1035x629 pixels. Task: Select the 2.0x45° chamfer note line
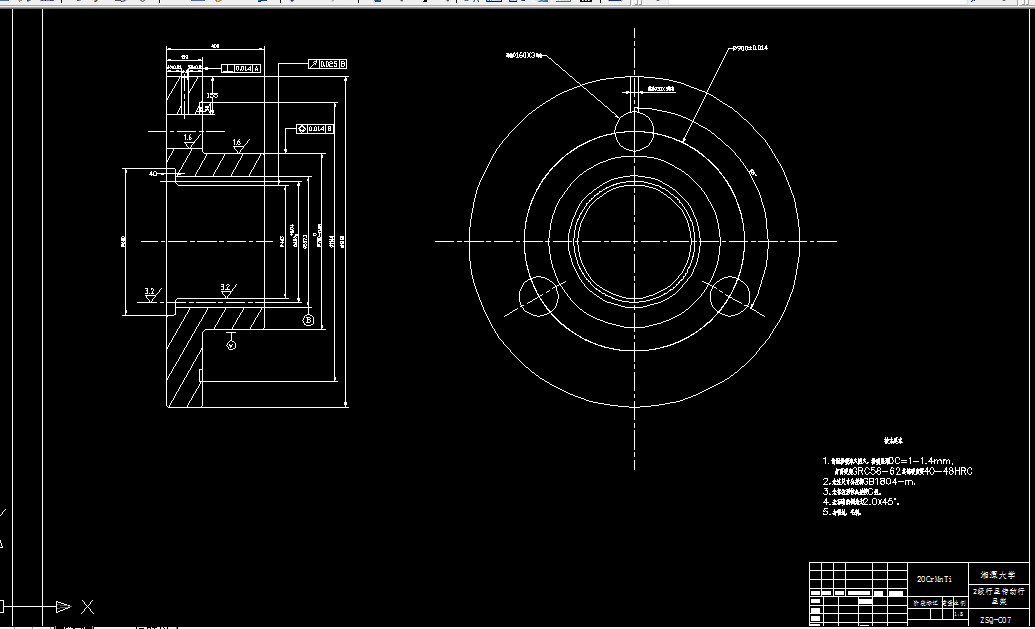tap(861, 502)
